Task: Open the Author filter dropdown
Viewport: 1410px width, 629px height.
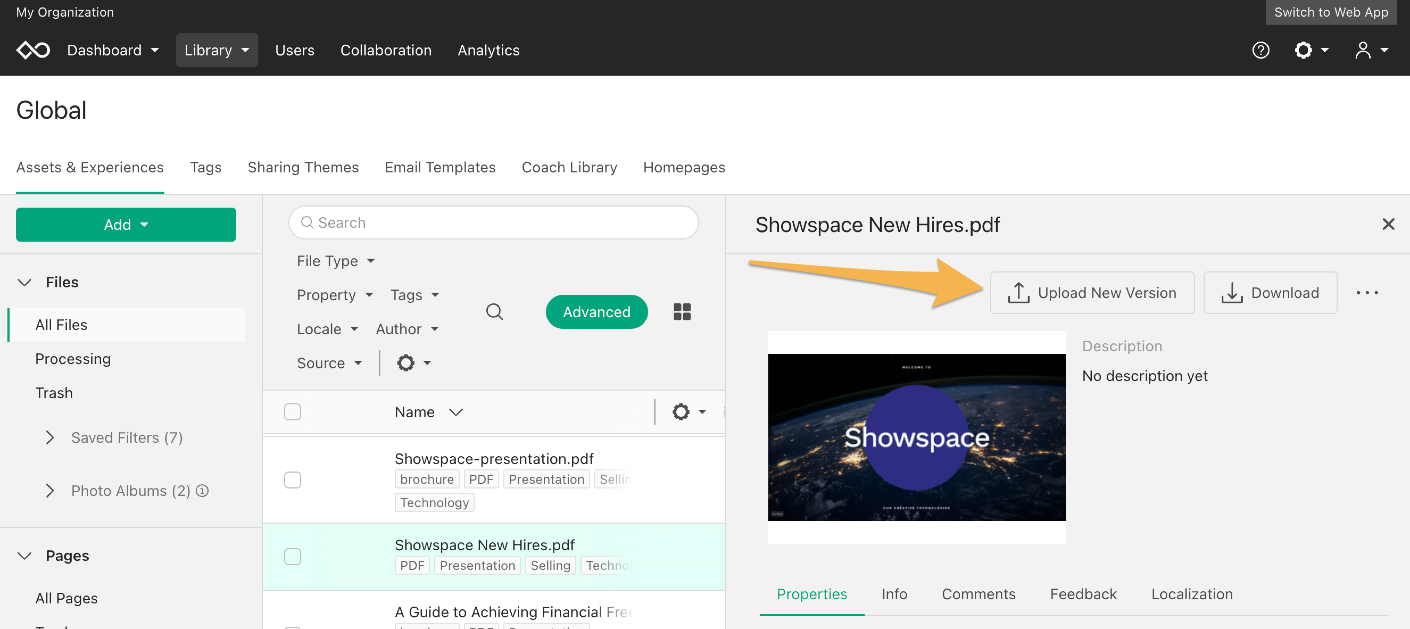Action: (x=407, y=329)
